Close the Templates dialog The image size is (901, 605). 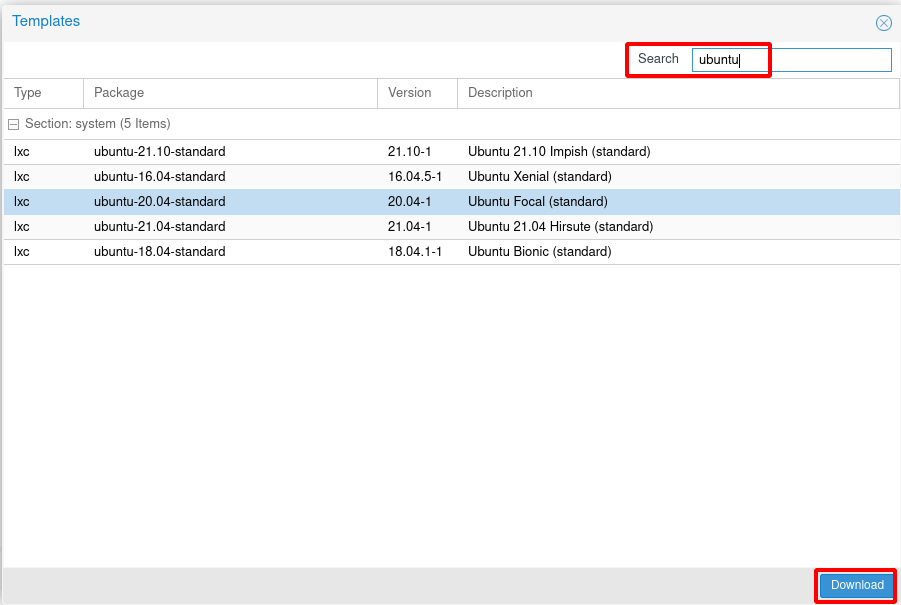[883, 23]
